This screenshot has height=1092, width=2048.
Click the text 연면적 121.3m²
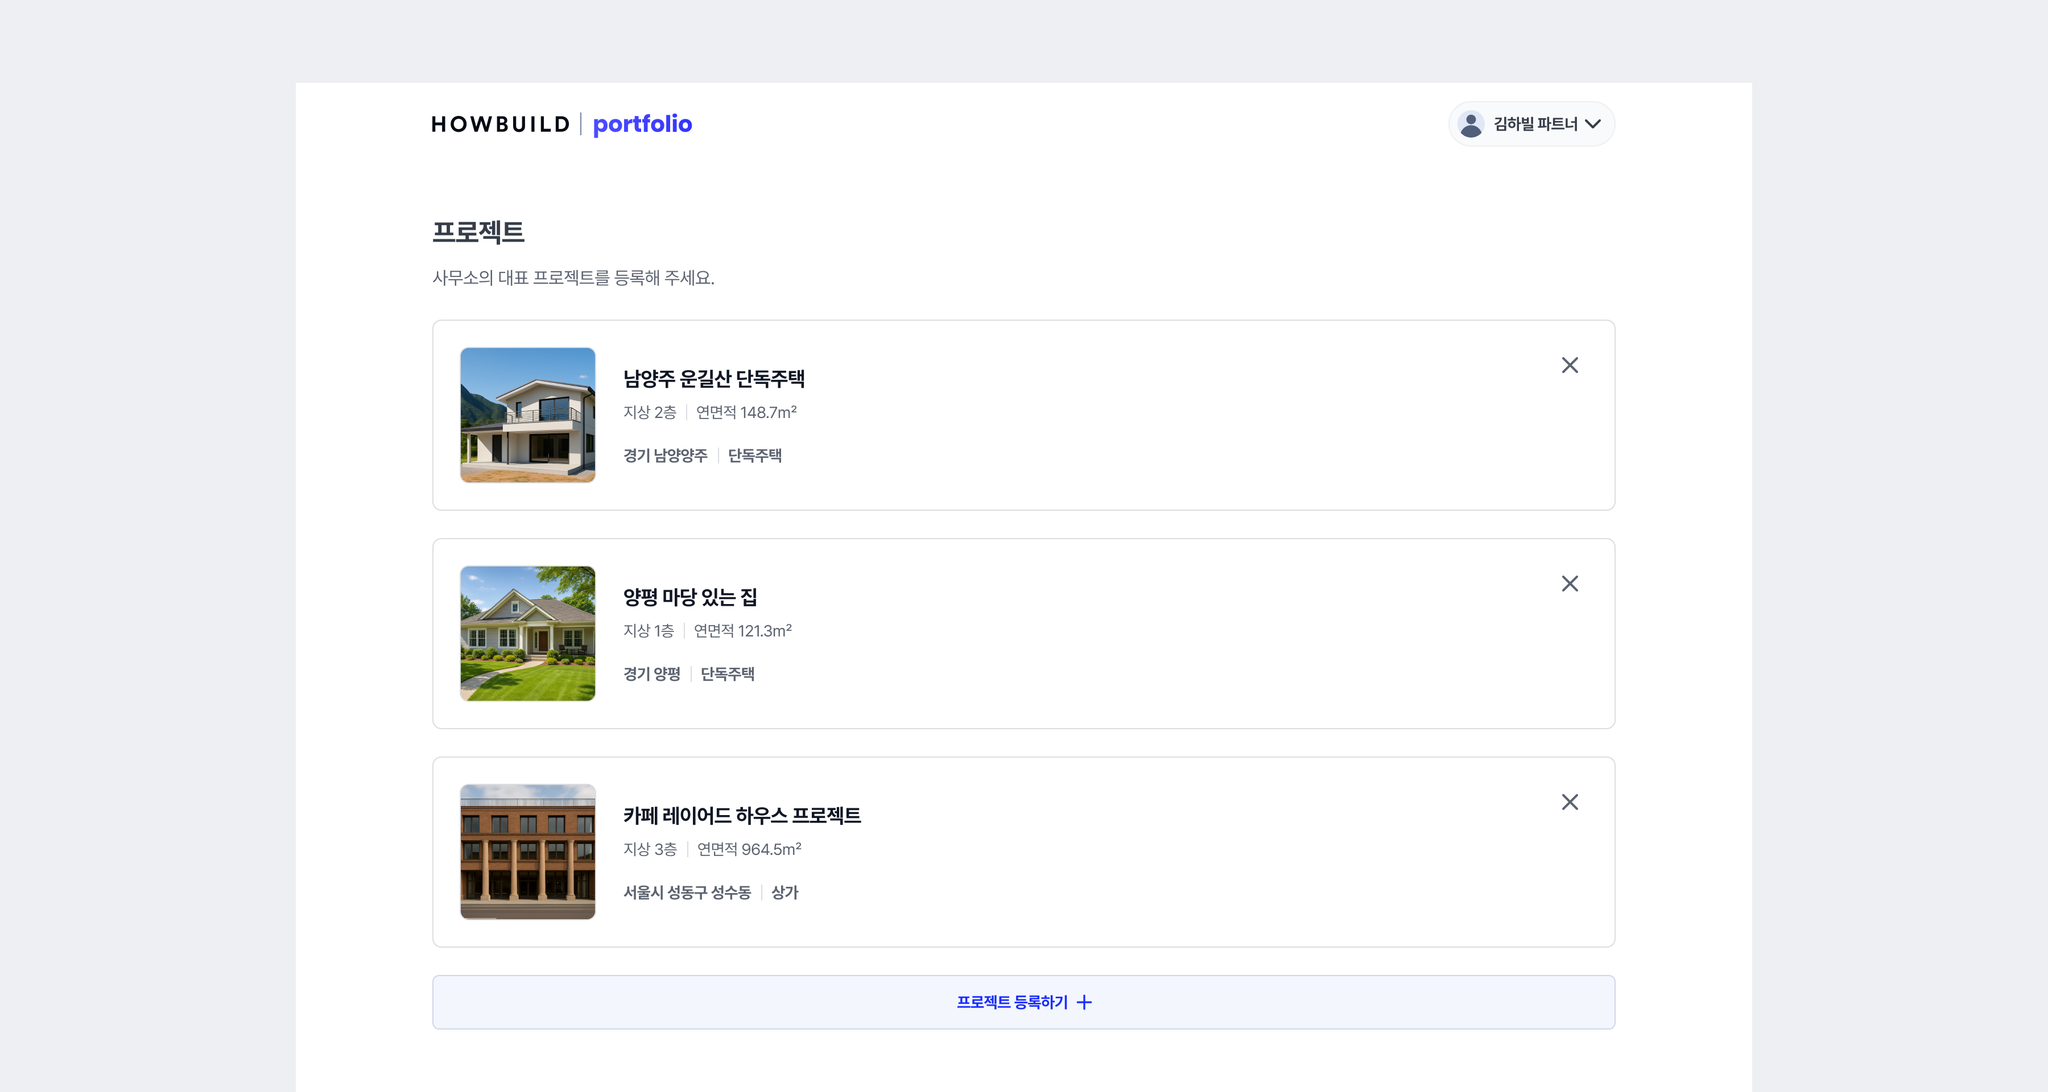coord(743,631)
